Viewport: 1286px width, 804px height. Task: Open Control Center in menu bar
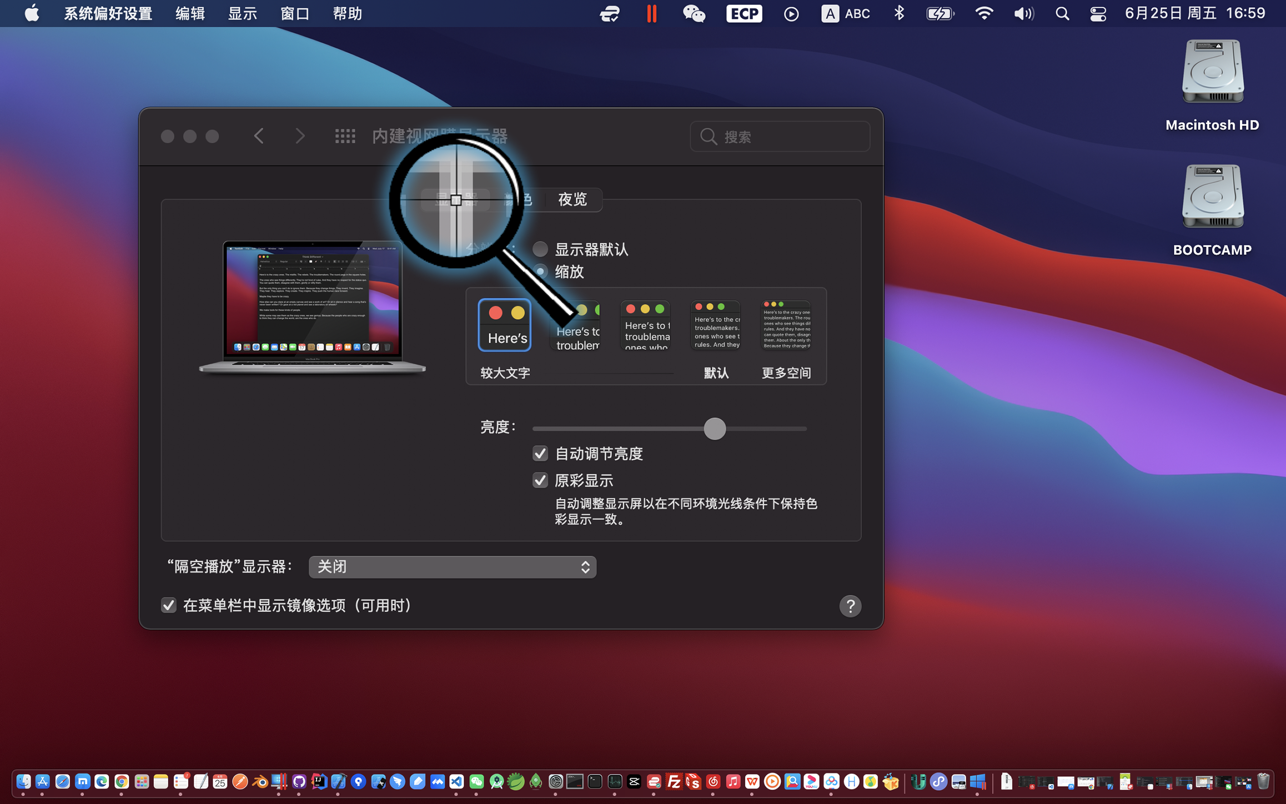point(1098,13)
